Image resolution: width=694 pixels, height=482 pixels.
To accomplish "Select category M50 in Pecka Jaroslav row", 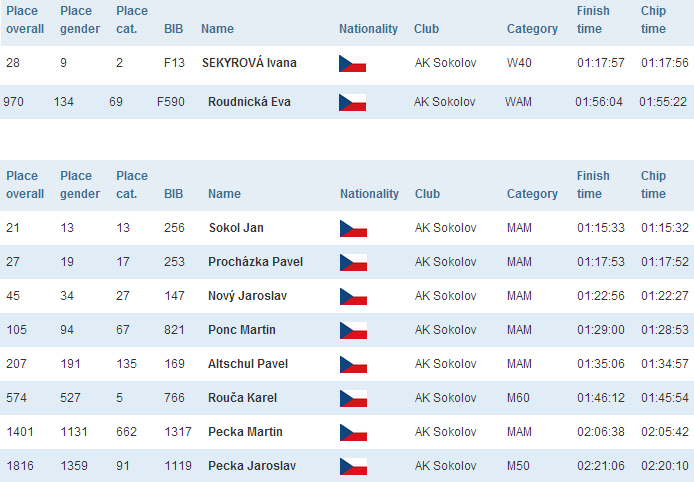I will pyautogui.click(x=518, y=466).
